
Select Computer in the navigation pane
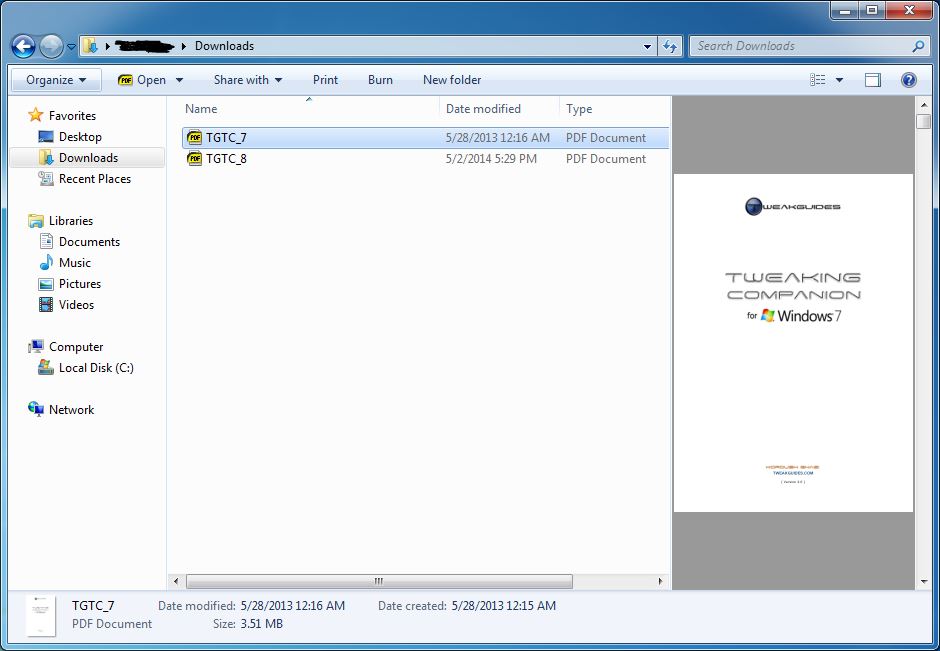76,346
